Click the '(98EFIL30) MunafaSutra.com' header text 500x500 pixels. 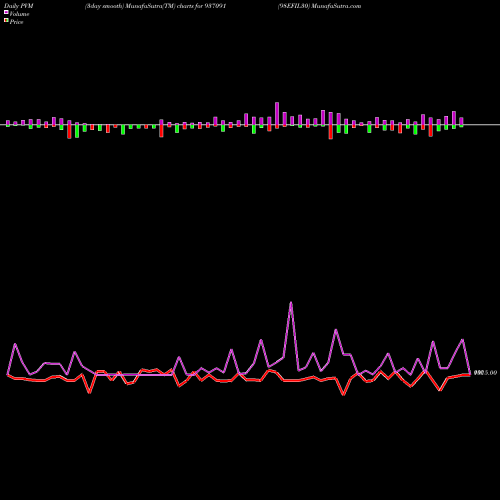319,6
